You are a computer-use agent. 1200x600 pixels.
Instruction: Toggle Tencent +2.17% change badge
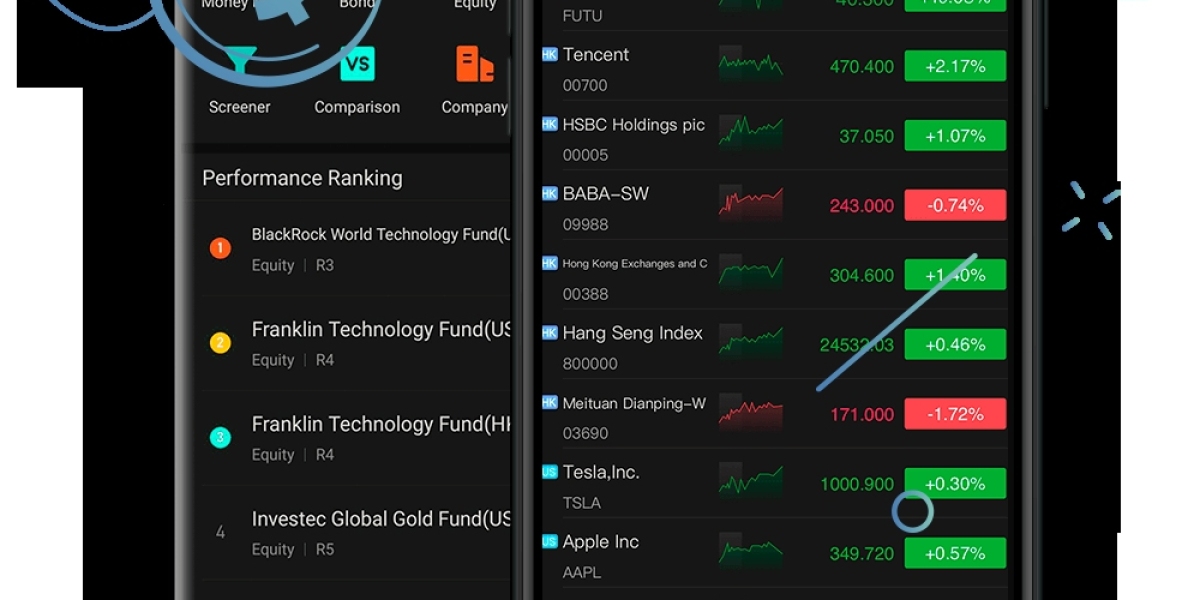point(955,66)
